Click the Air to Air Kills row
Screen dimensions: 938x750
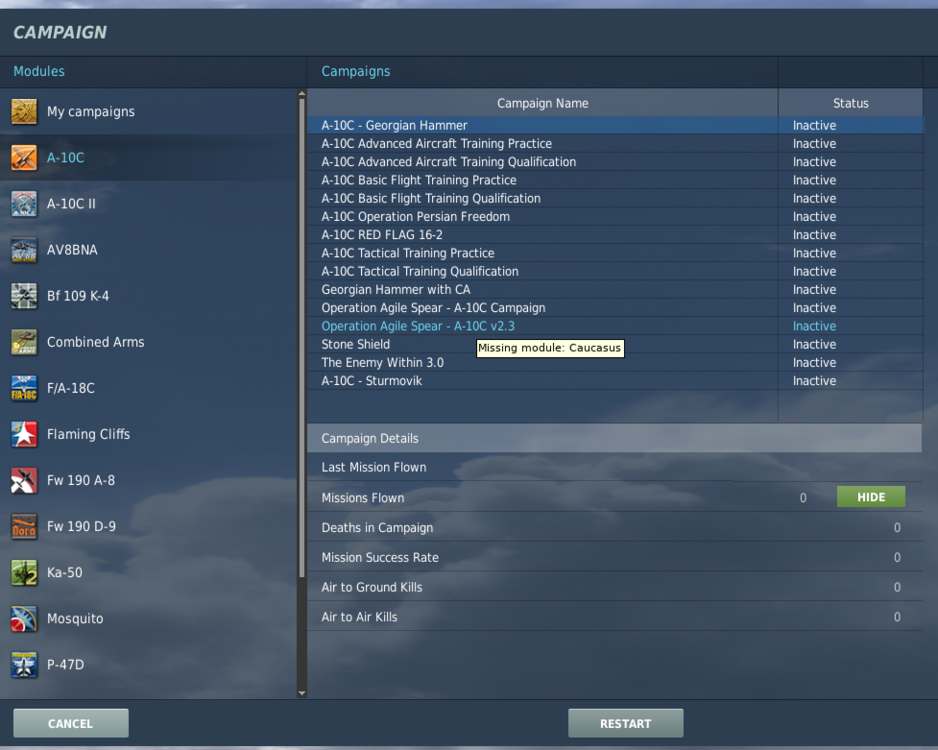click(614, 617)
